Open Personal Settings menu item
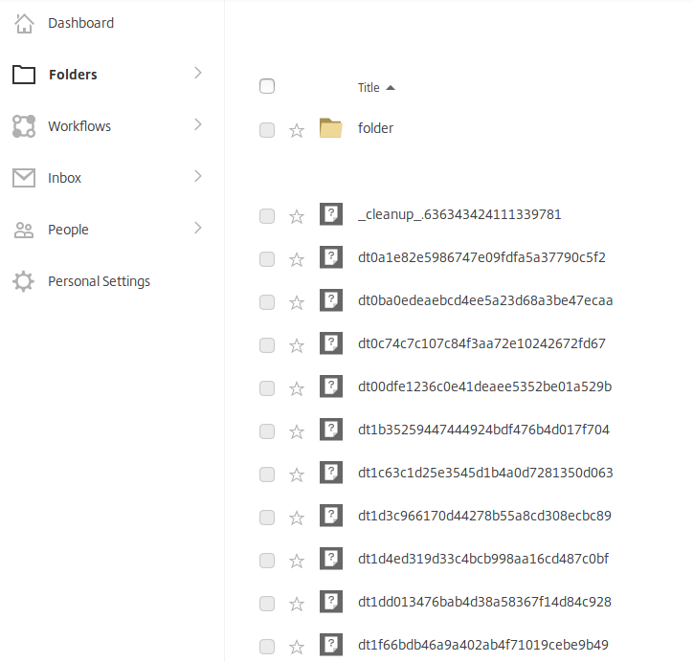The image size is (694, 662). [99, 281]
